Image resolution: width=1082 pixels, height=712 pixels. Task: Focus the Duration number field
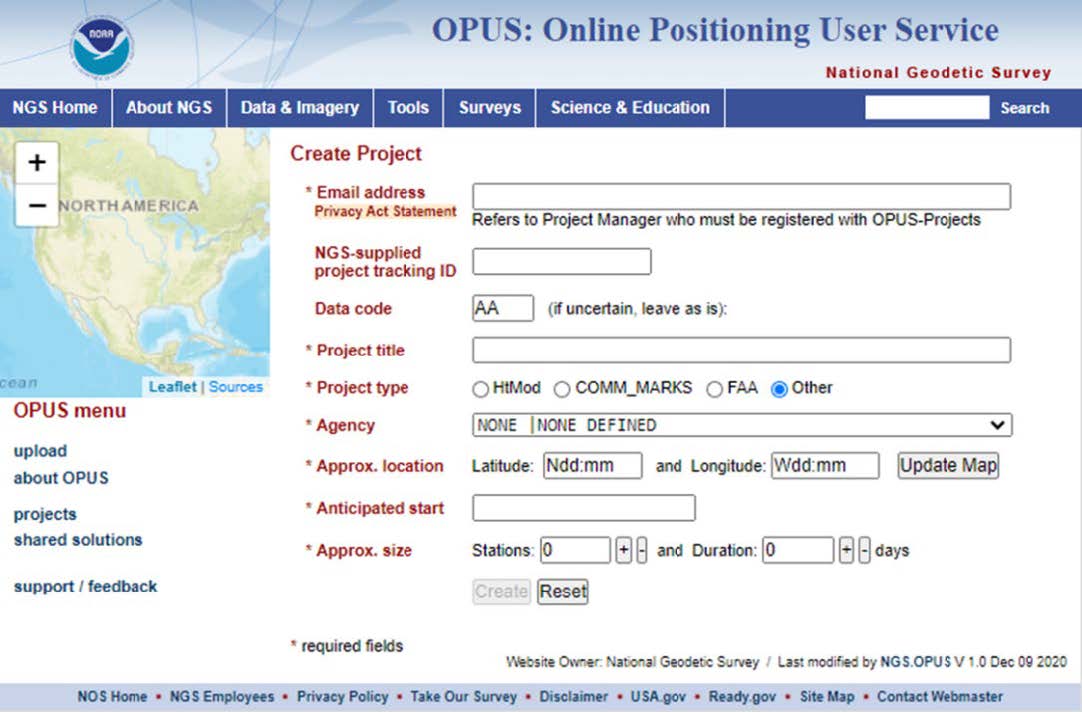coord(798,551)
